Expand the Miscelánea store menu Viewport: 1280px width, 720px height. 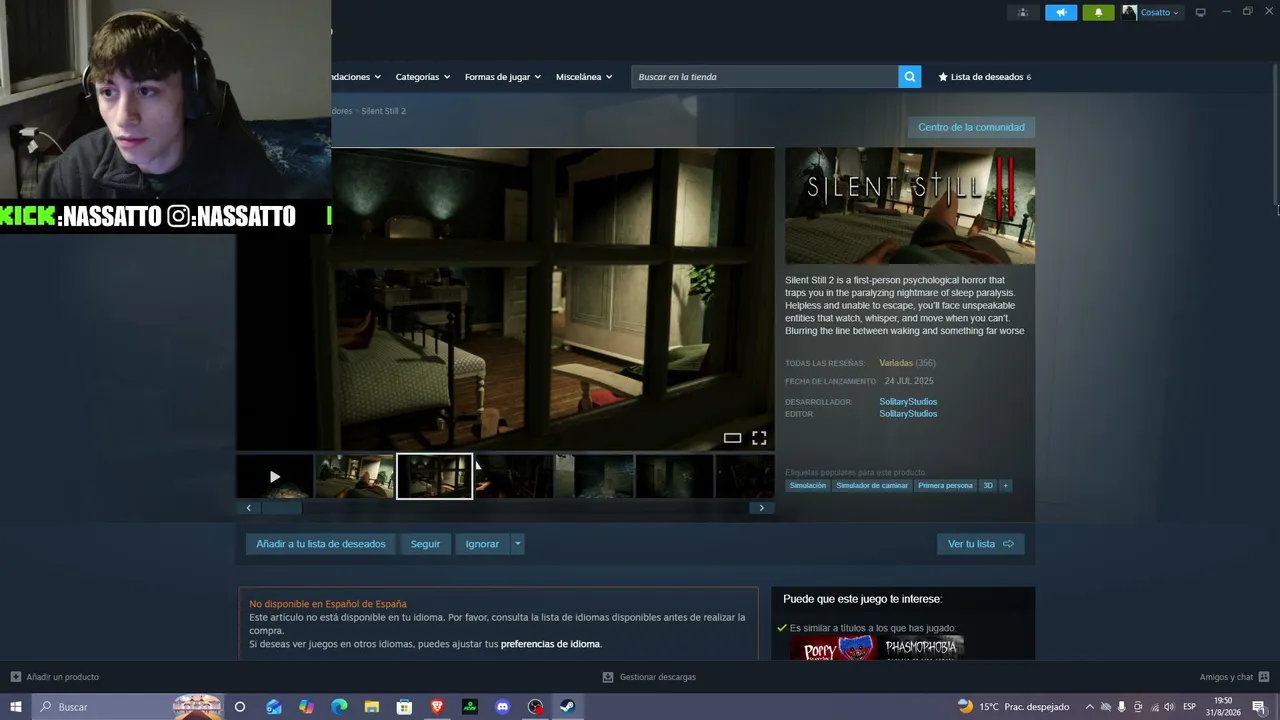[584, 77]
